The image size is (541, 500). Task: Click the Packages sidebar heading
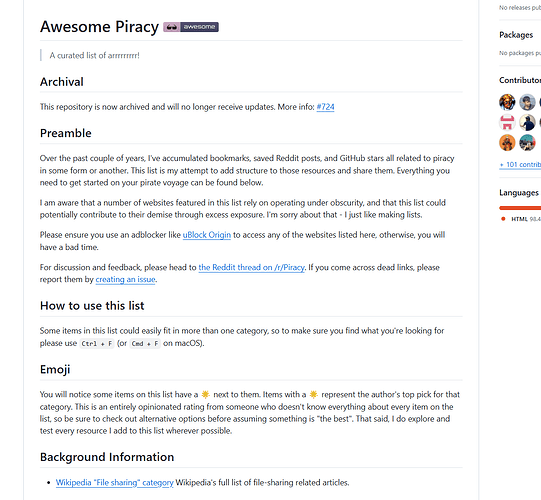coord(516,35)
